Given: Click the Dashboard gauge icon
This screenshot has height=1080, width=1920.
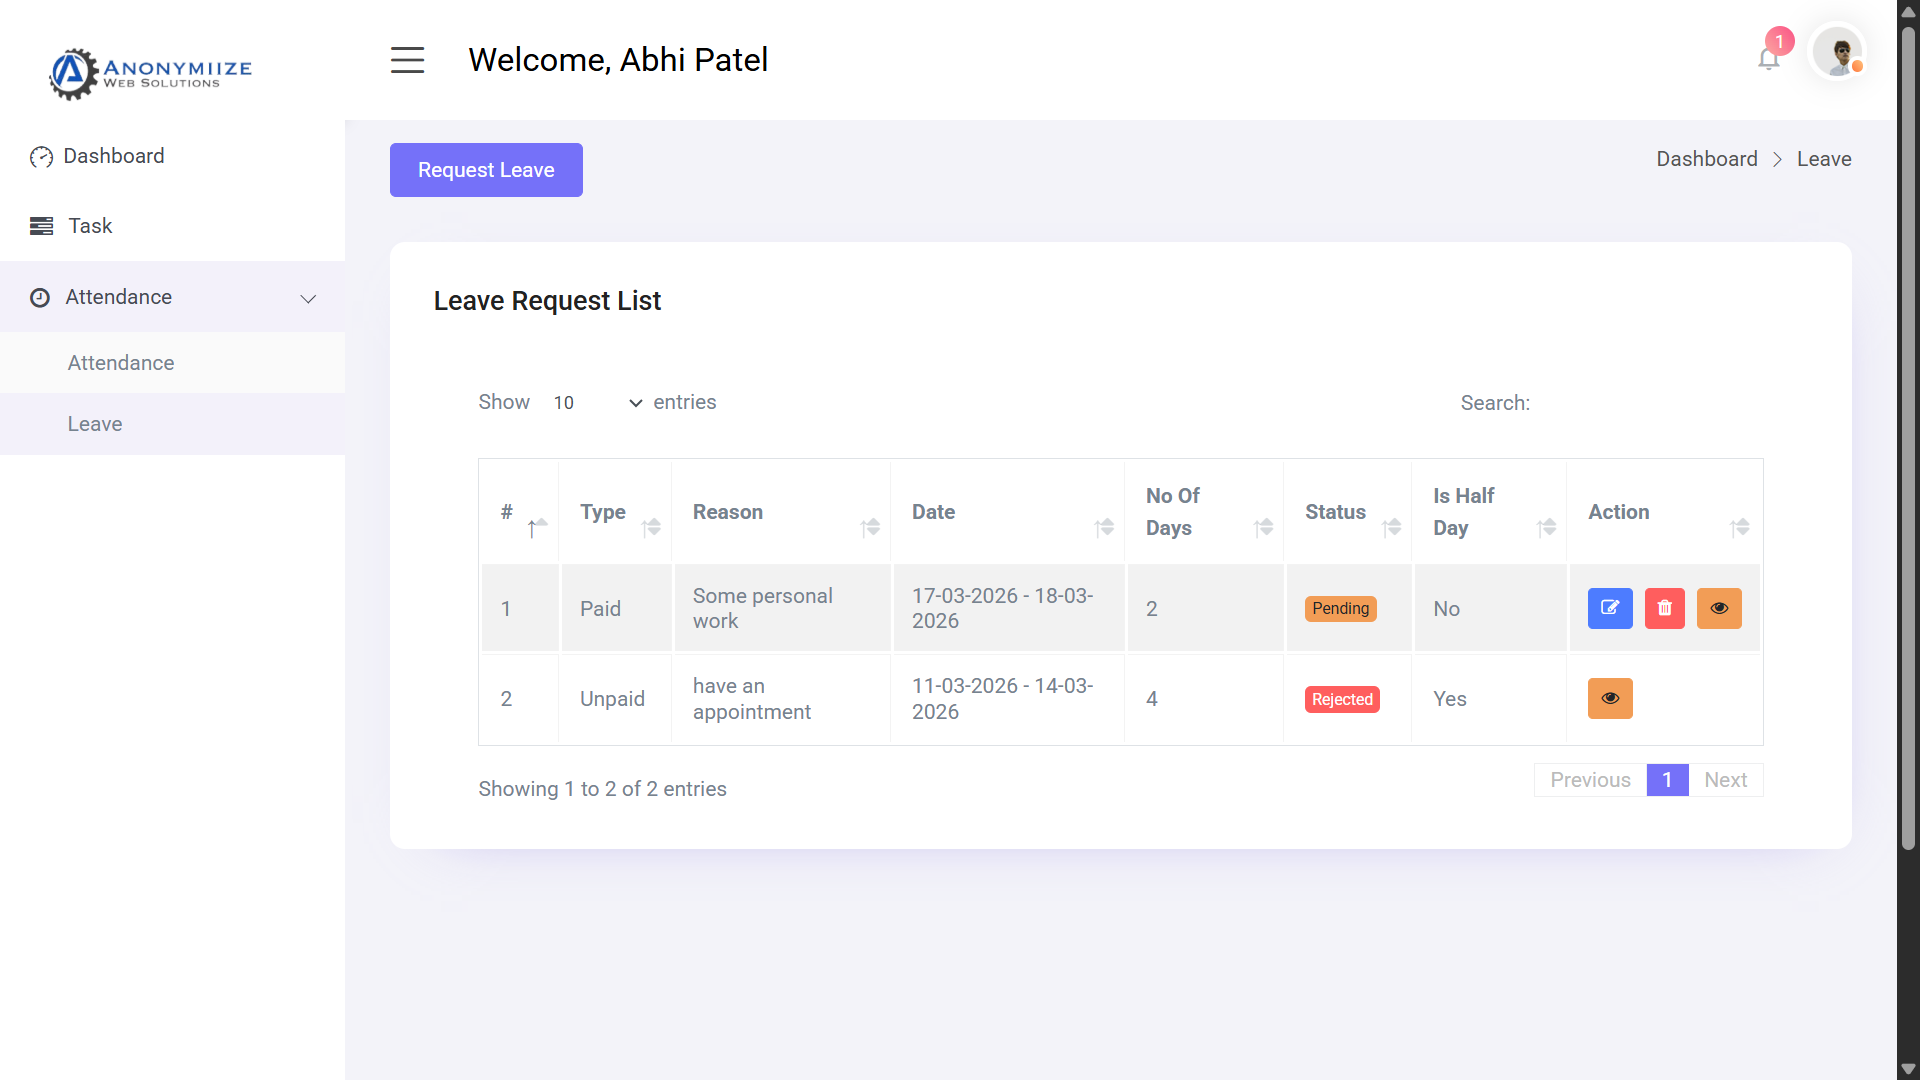Looking at the screenshot, I should pyautogui.click(x=41, y=157).
